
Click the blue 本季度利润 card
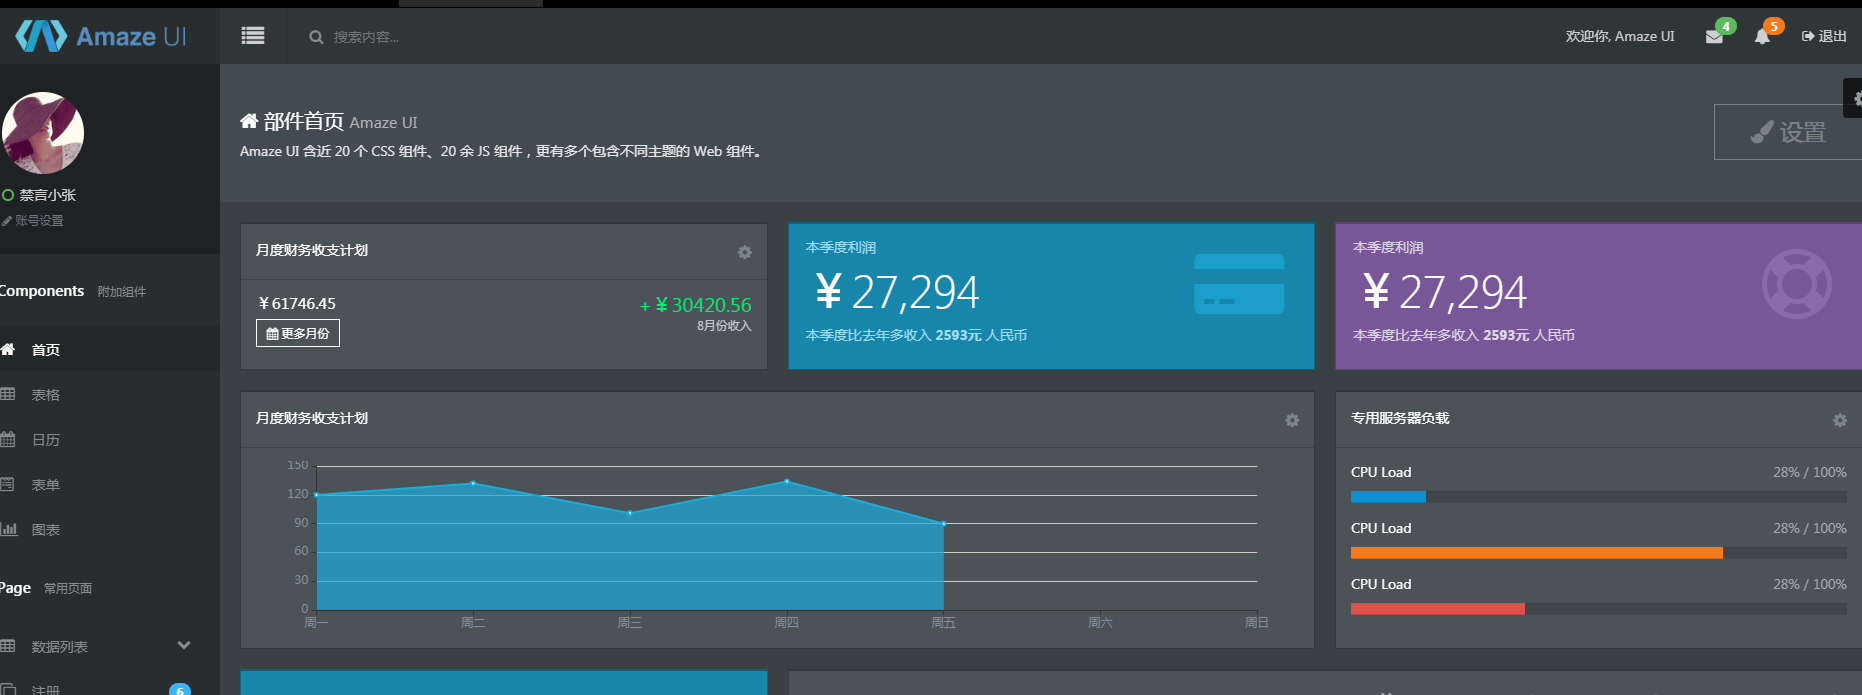1051,296
